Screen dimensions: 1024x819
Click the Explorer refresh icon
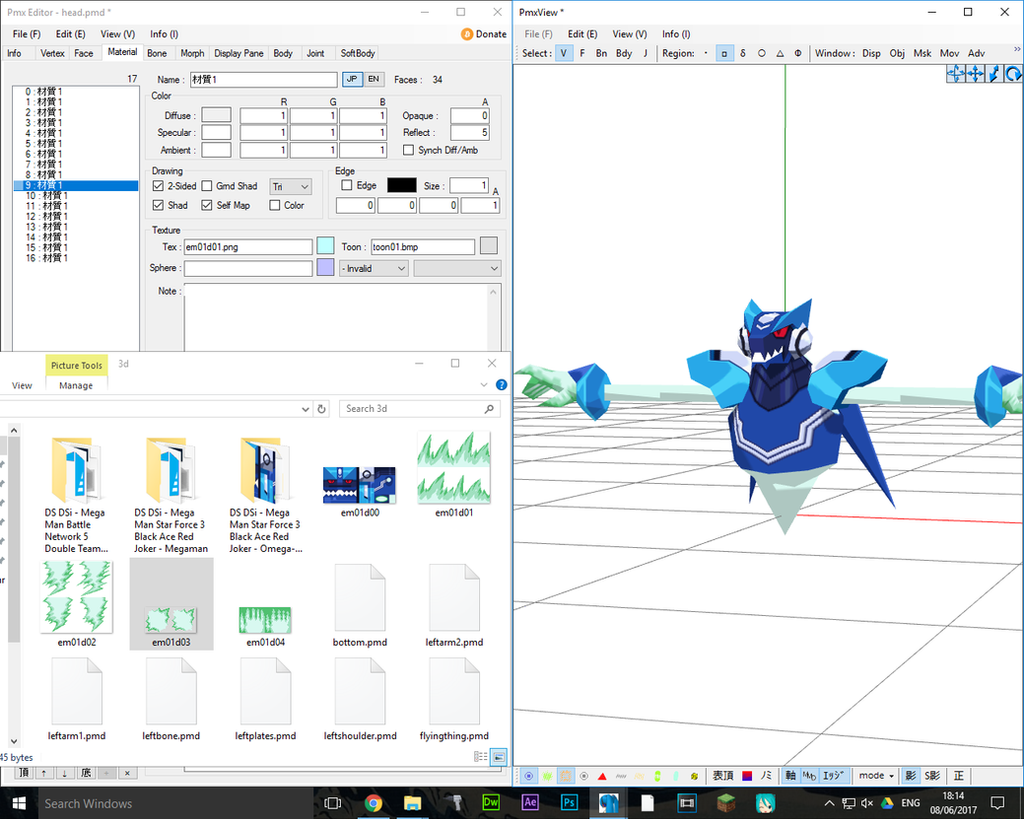point(321,409)
